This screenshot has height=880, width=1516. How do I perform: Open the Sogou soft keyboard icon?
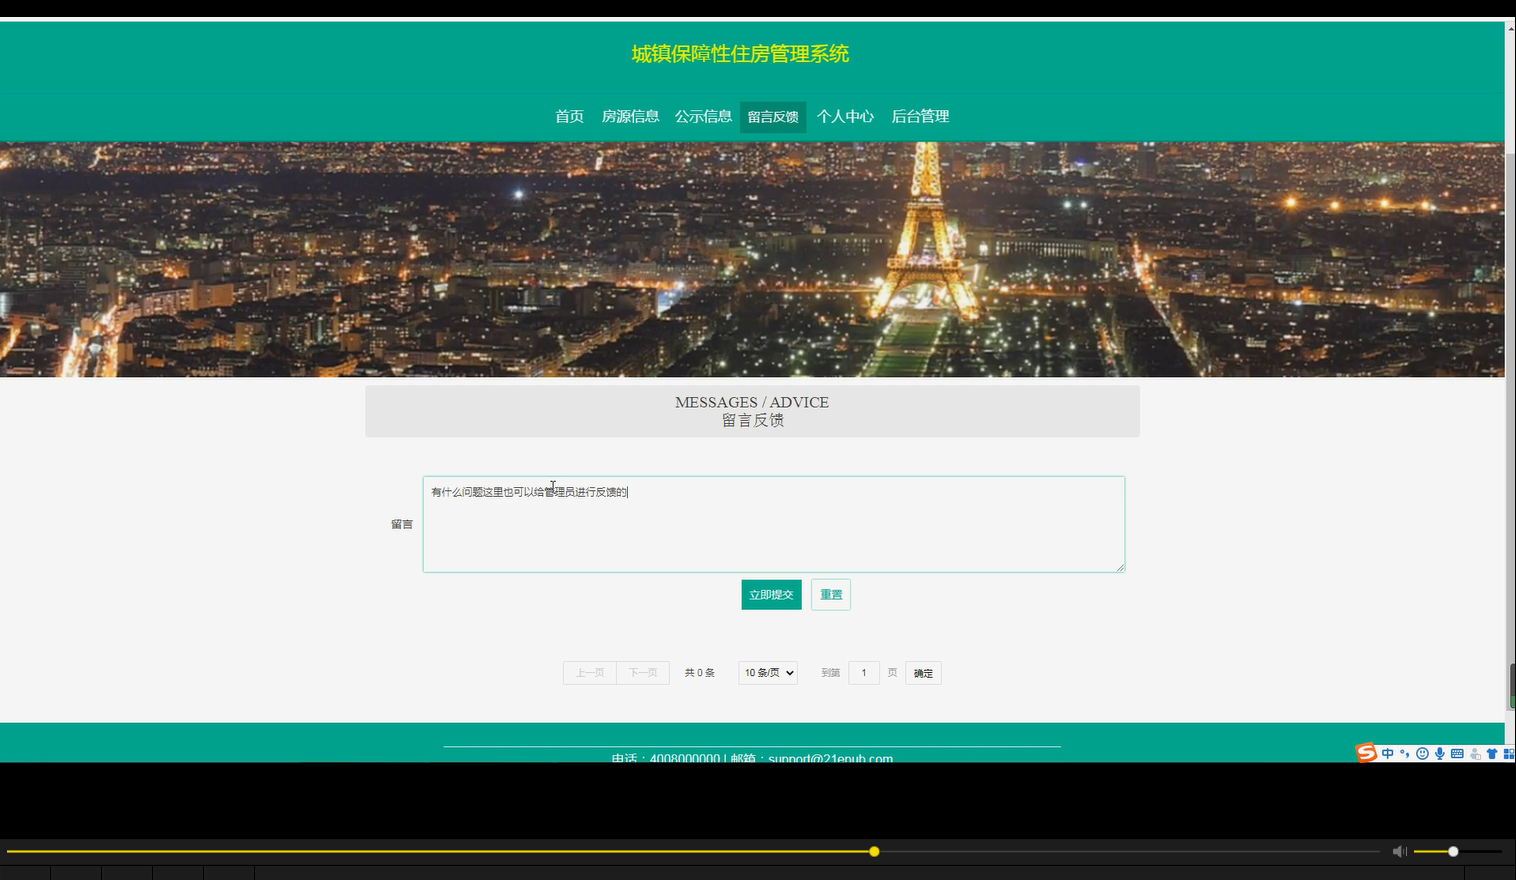coord(1457,754)
